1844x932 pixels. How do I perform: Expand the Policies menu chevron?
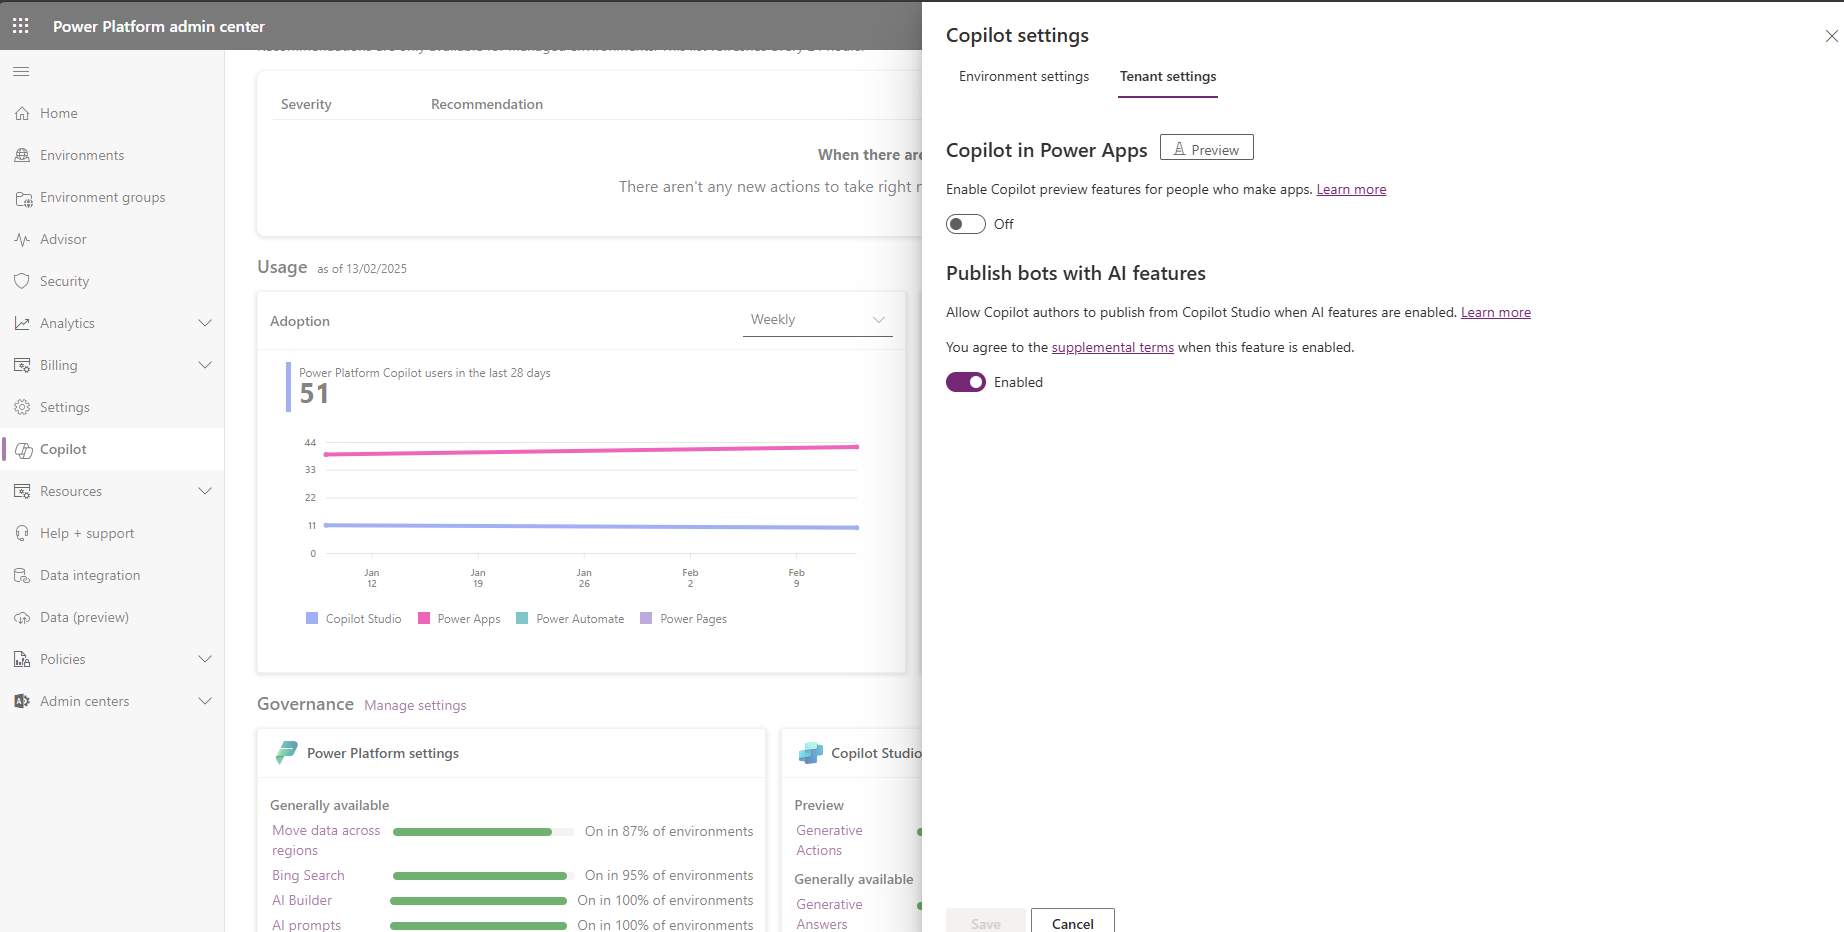(205, 659)
